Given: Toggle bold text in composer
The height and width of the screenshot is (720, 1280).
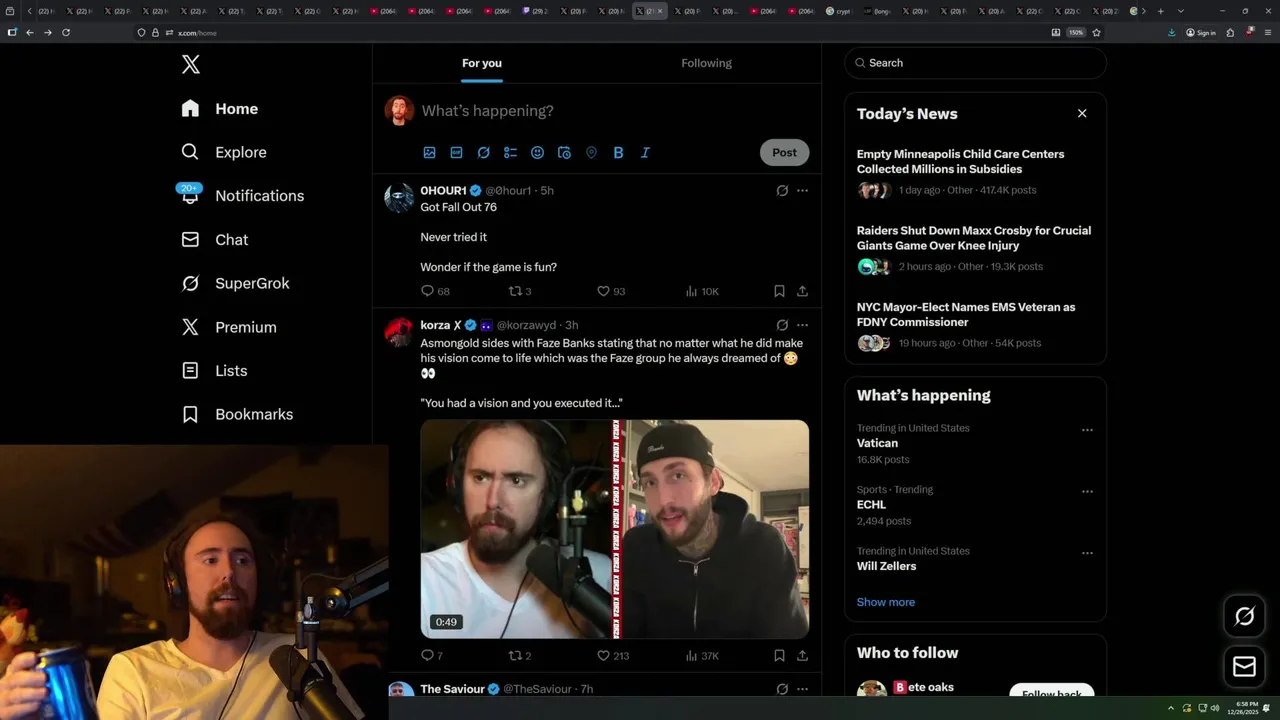Looking at the screenshot, I should tap(618, 153).
